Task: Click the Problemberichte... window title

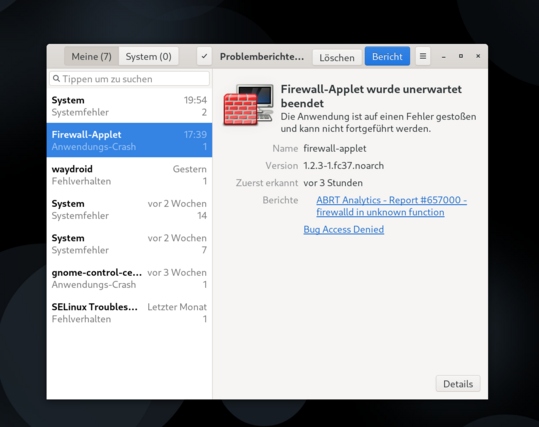Action: tap(262, 56)
